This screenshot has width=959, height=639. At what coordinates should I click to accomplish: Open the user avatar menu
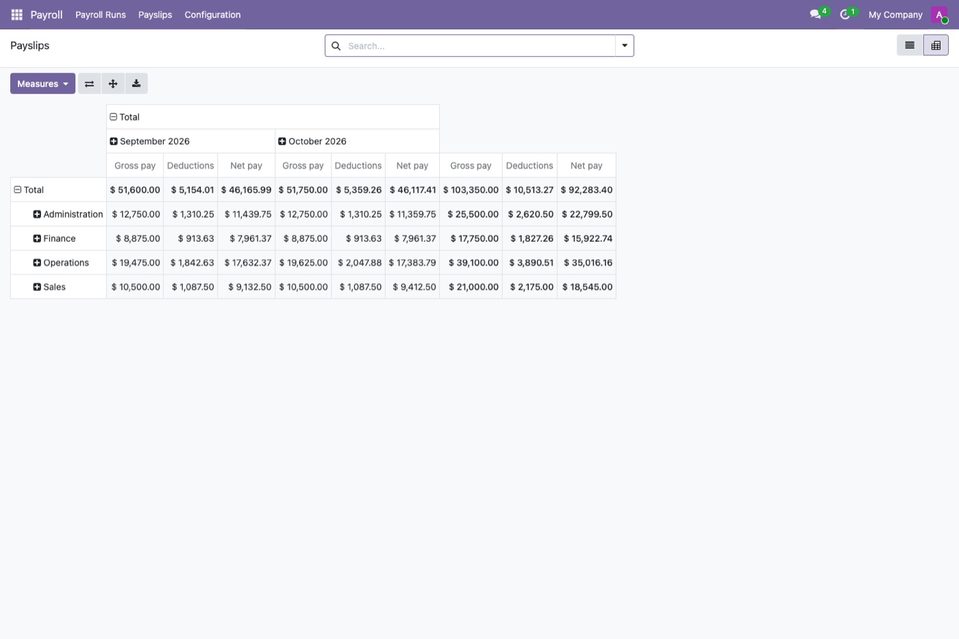pyautogui.click(x=939, y=15)
